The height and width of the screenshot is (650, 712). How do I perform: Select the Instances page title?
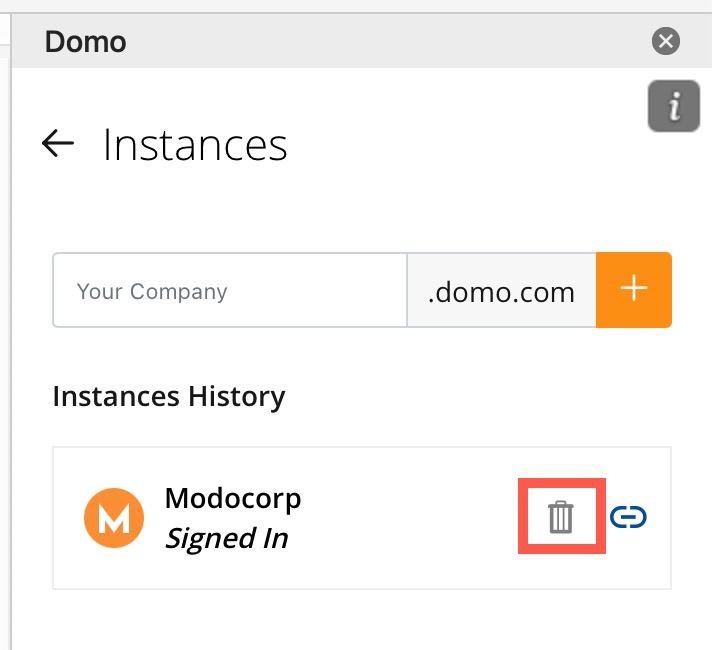coord(195,145)
